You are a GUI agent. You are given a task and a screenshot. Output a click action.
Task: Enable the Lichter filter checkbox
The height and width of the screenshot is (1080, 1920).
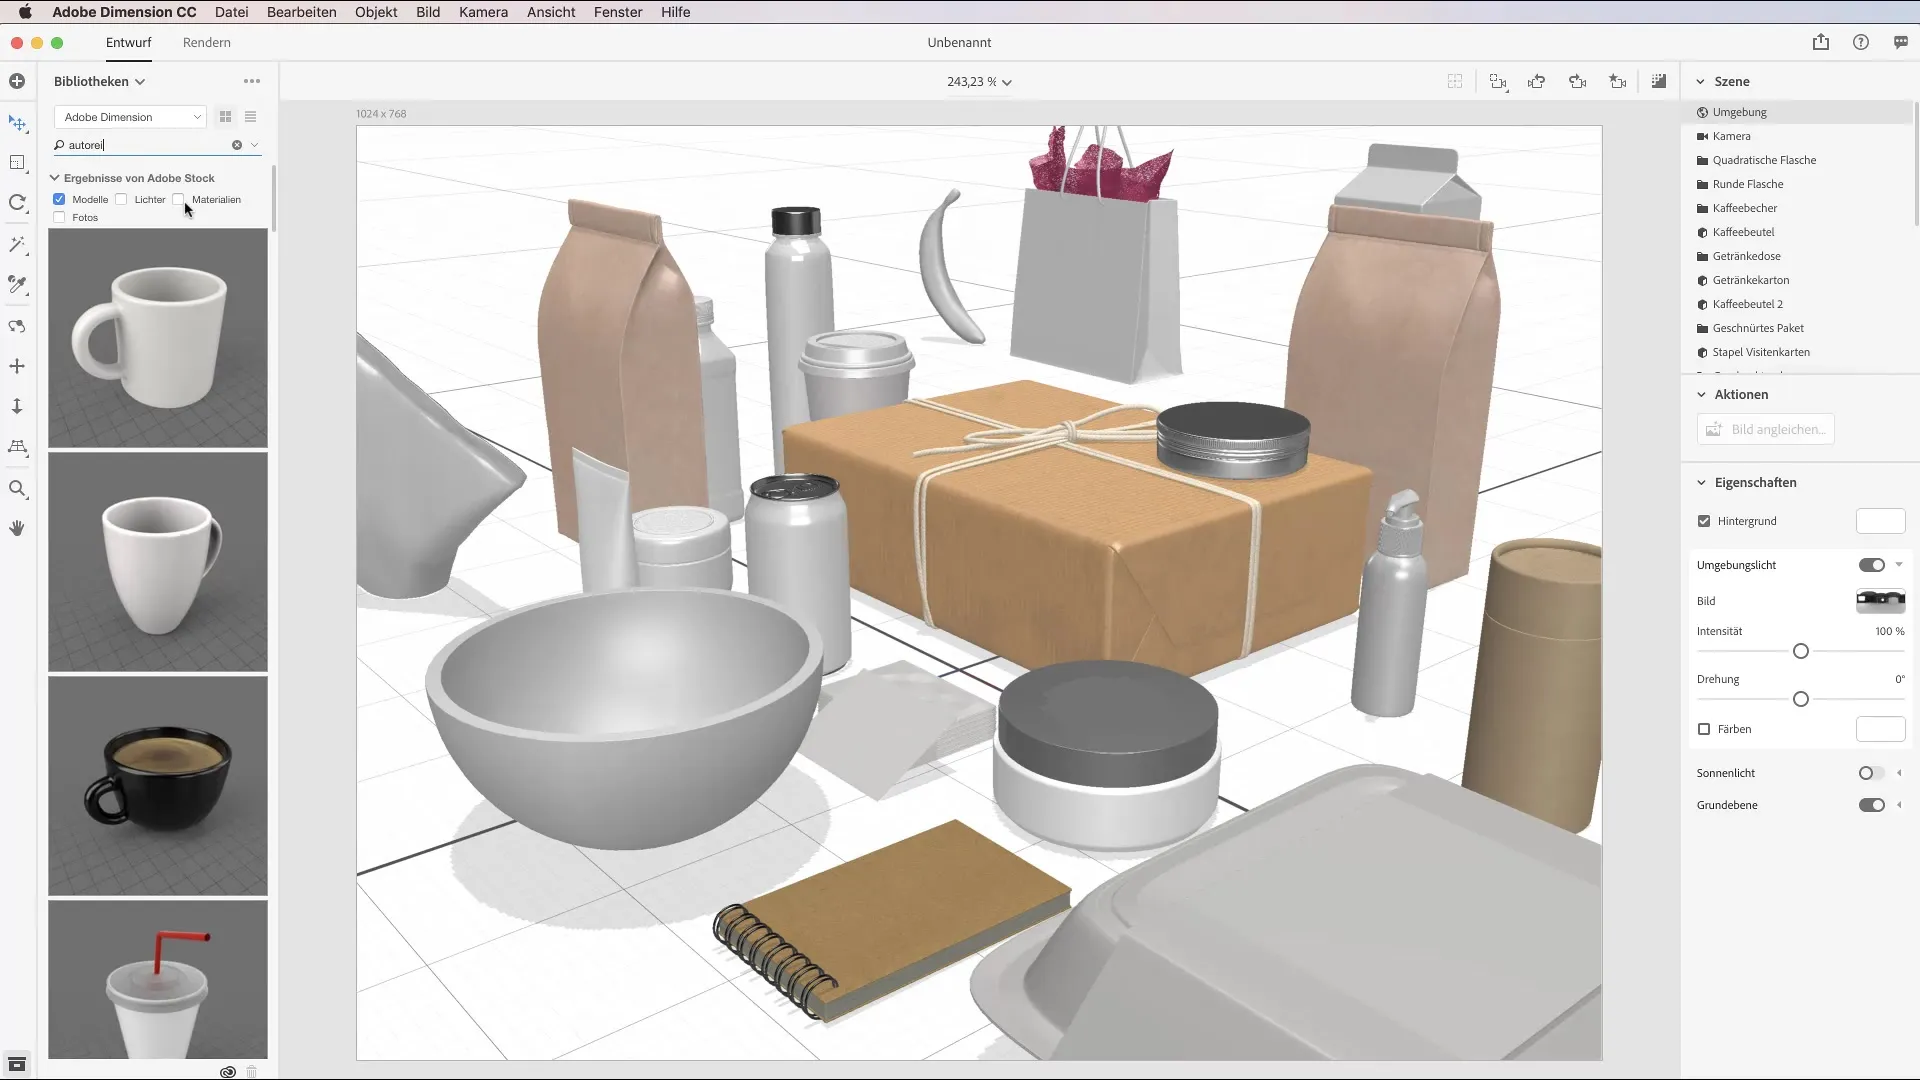coord(122,200)
